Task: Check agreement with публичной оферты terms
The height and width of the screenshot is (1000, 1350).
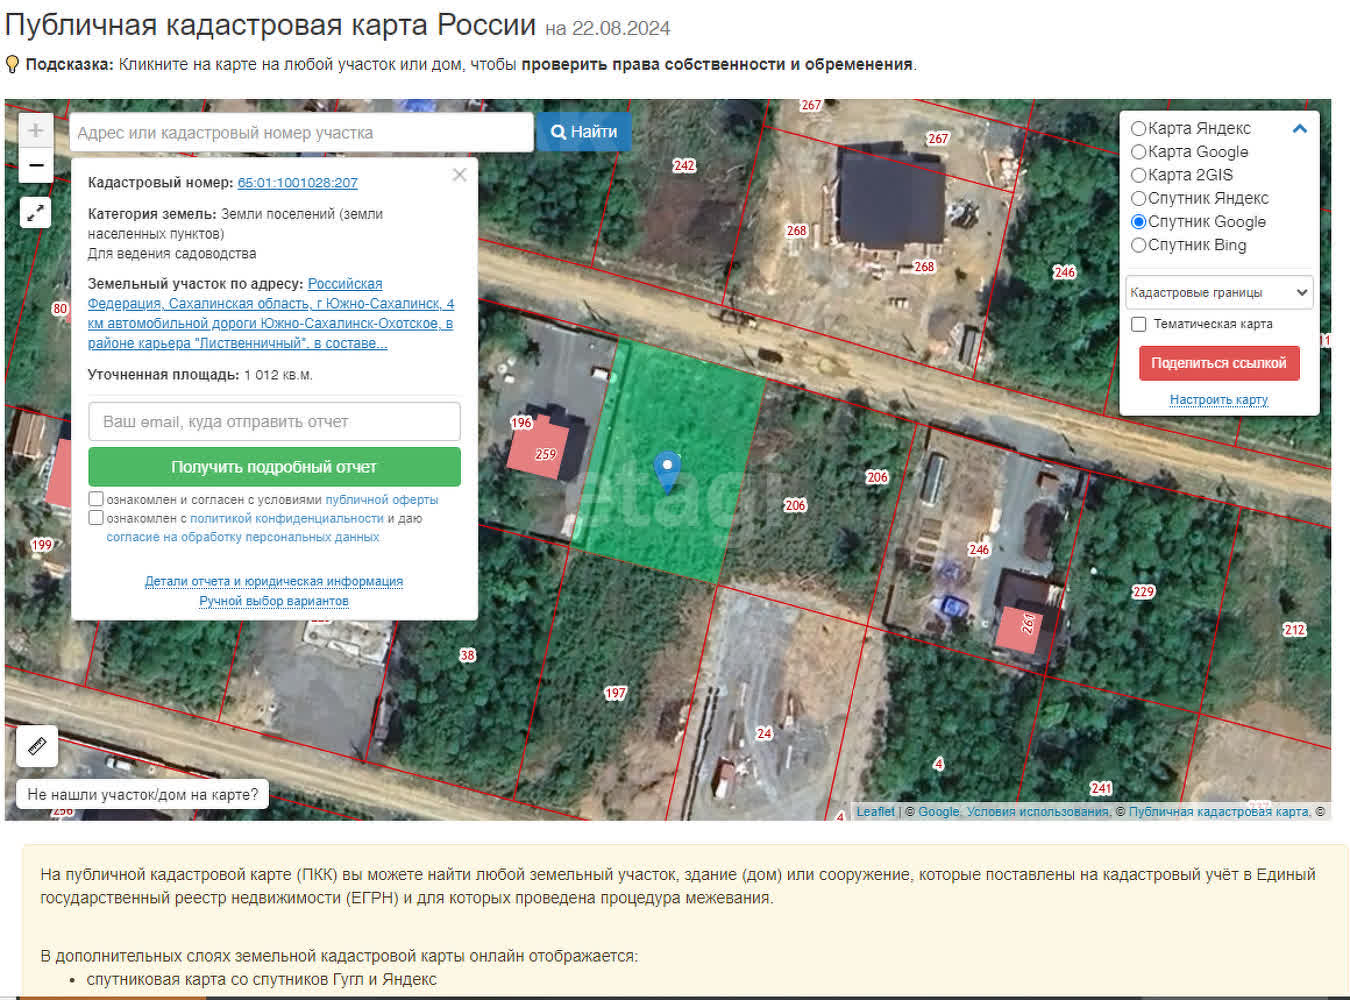Action: tap(96, 498)
